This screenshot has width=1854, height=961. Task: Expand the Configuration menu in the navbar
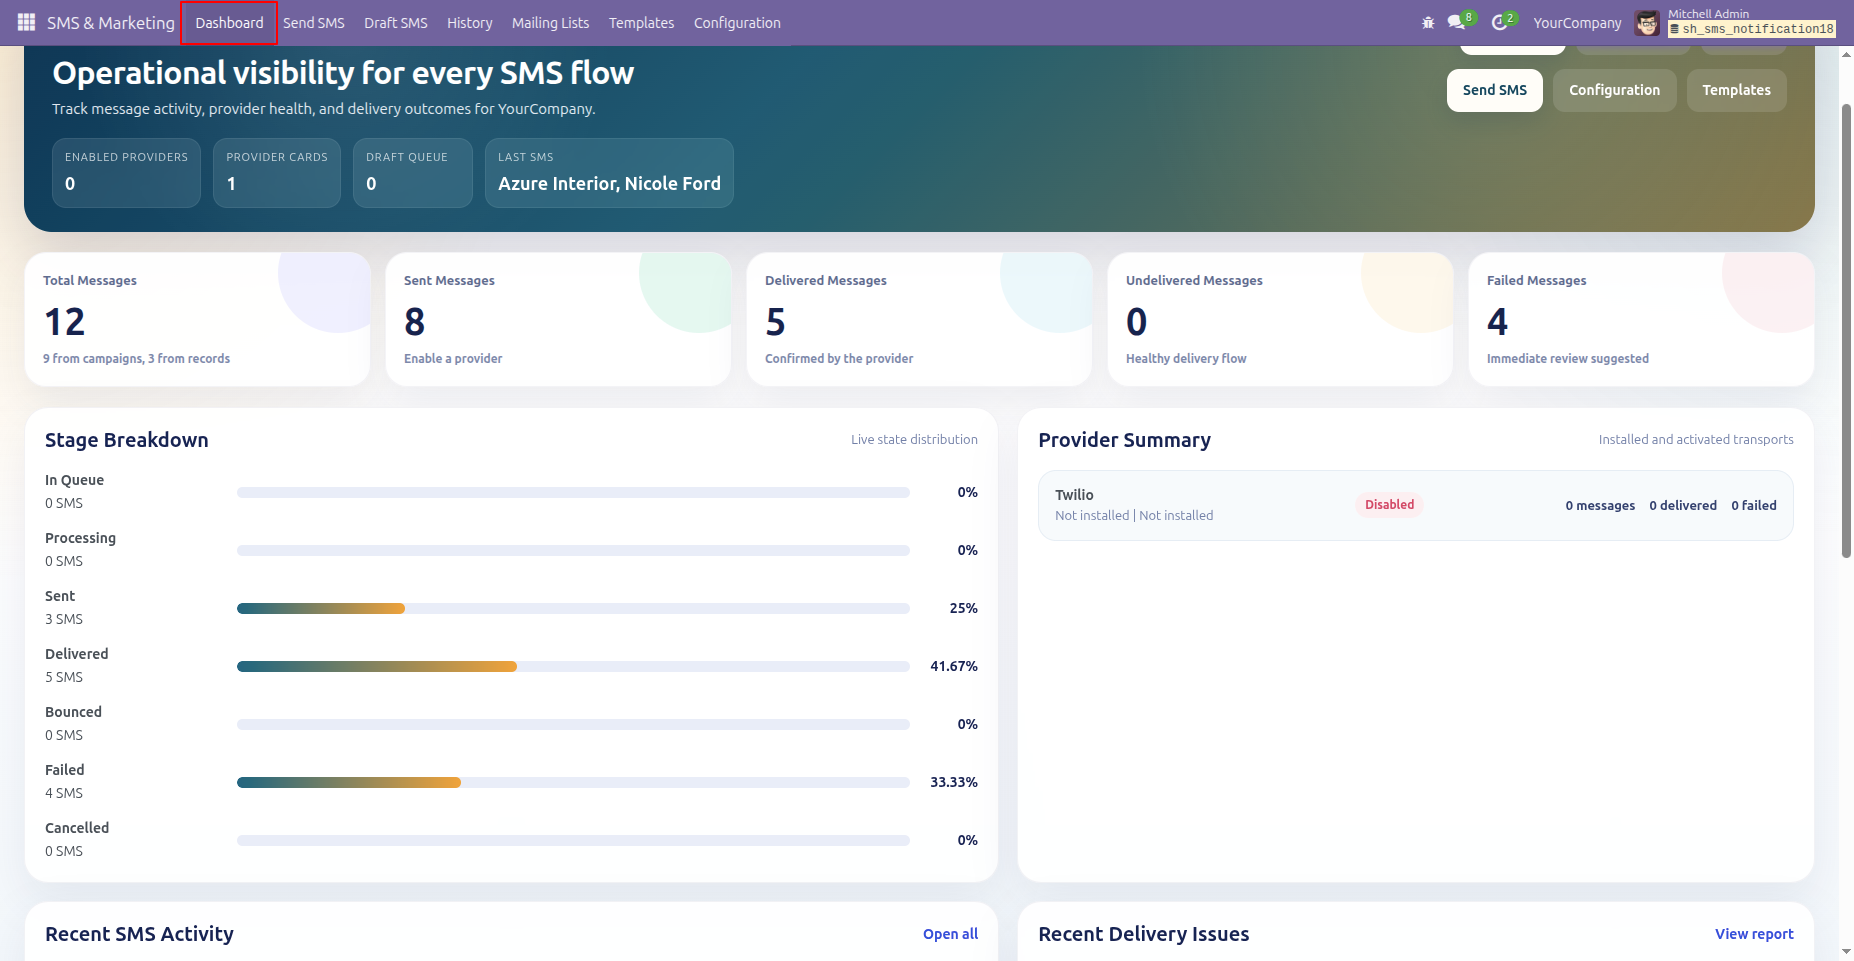tap(737, 23)
